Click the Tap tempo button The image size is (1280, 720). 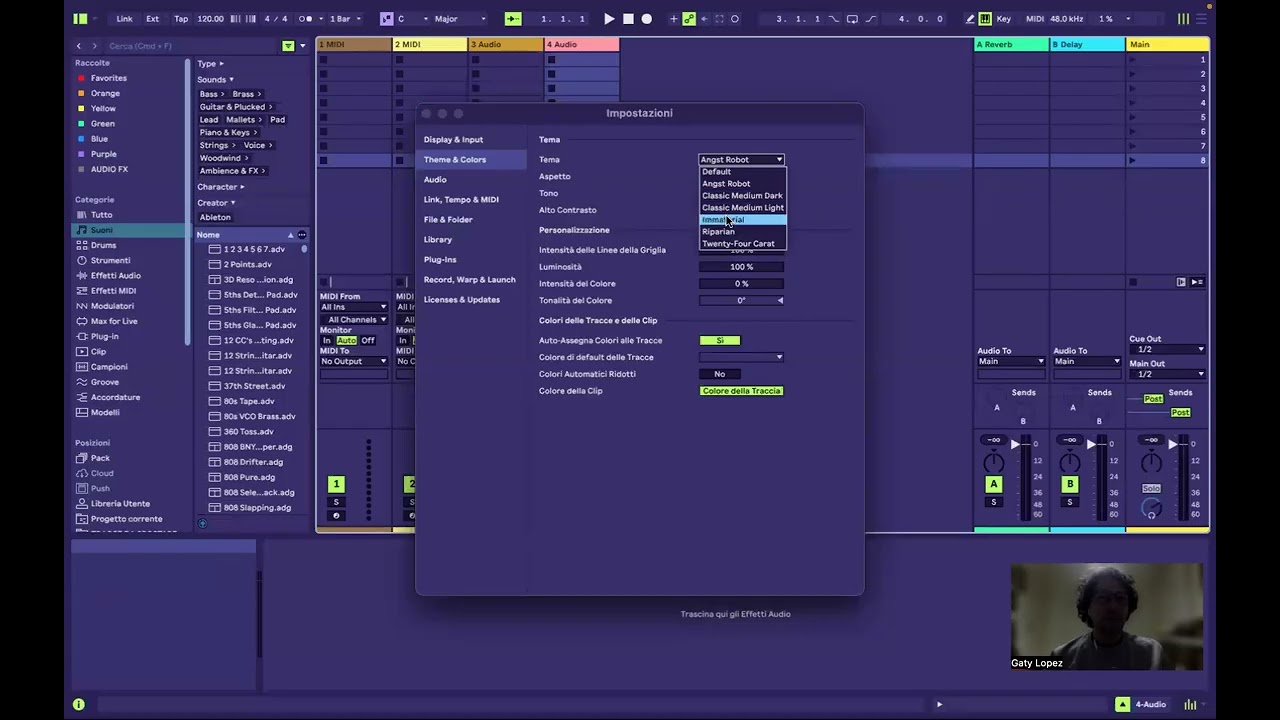(181, 18)
